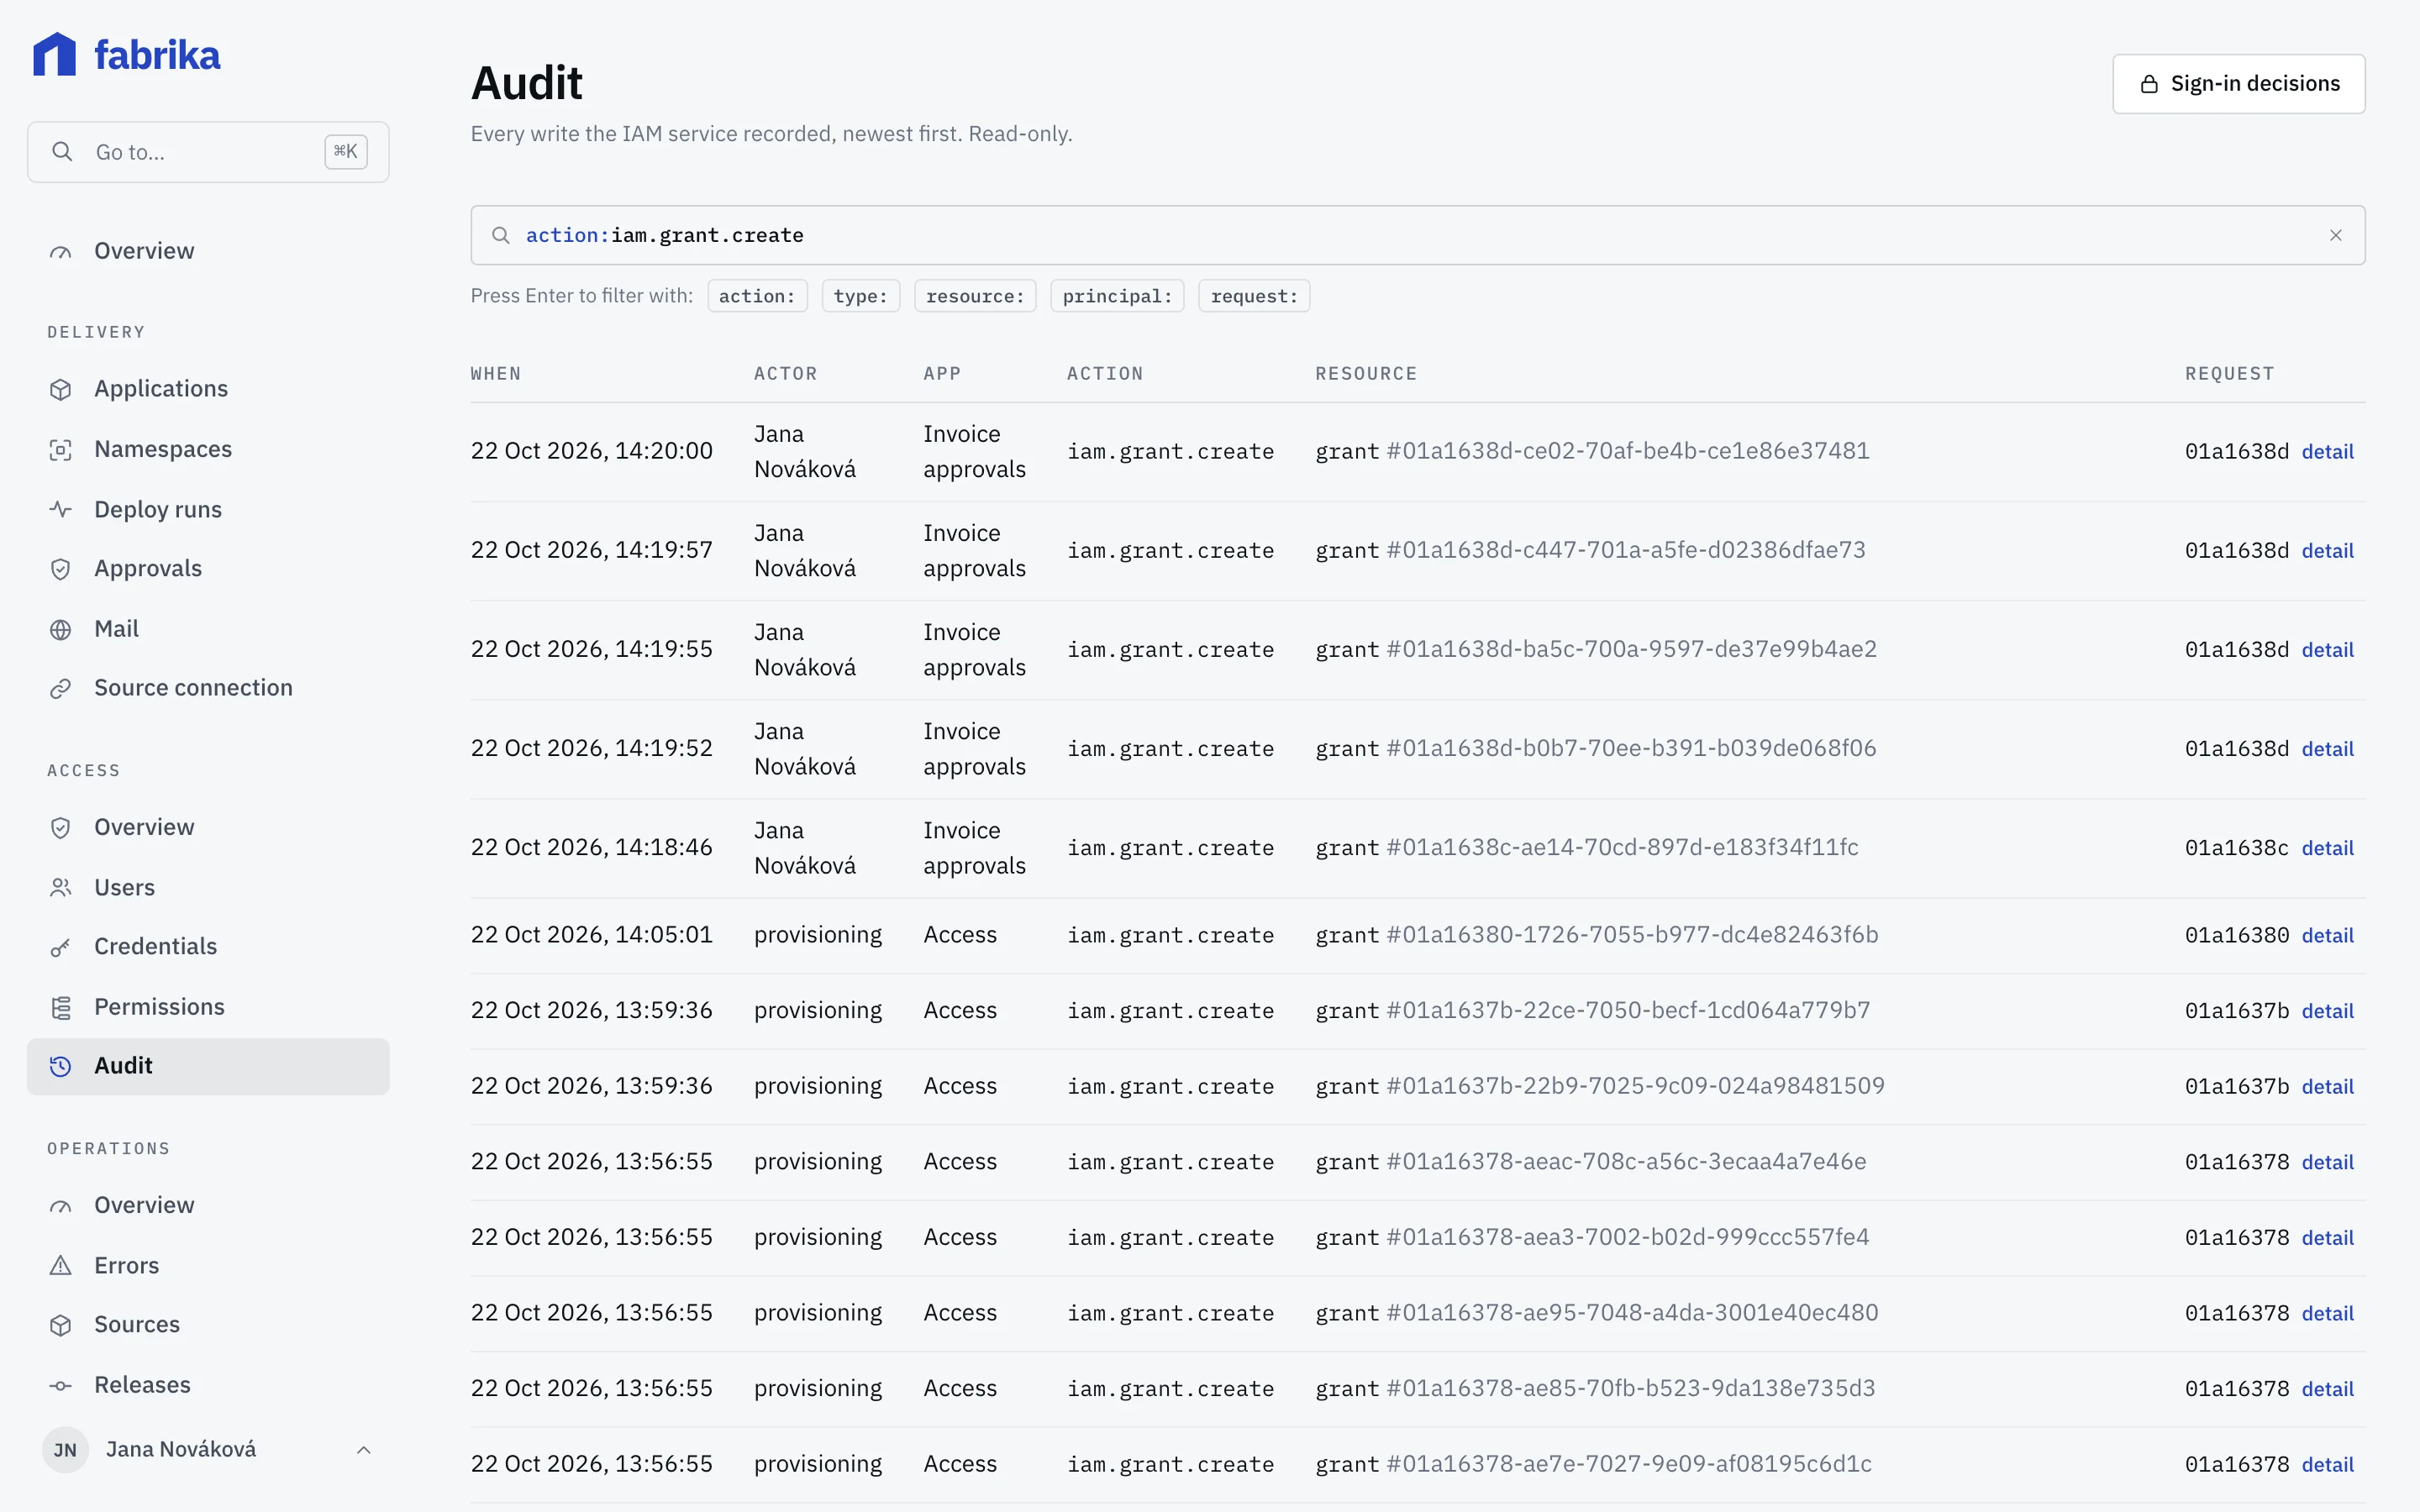Click the Errors warning triangle icon
Screen dimensions: 2420x1512
pos(61,1265)
